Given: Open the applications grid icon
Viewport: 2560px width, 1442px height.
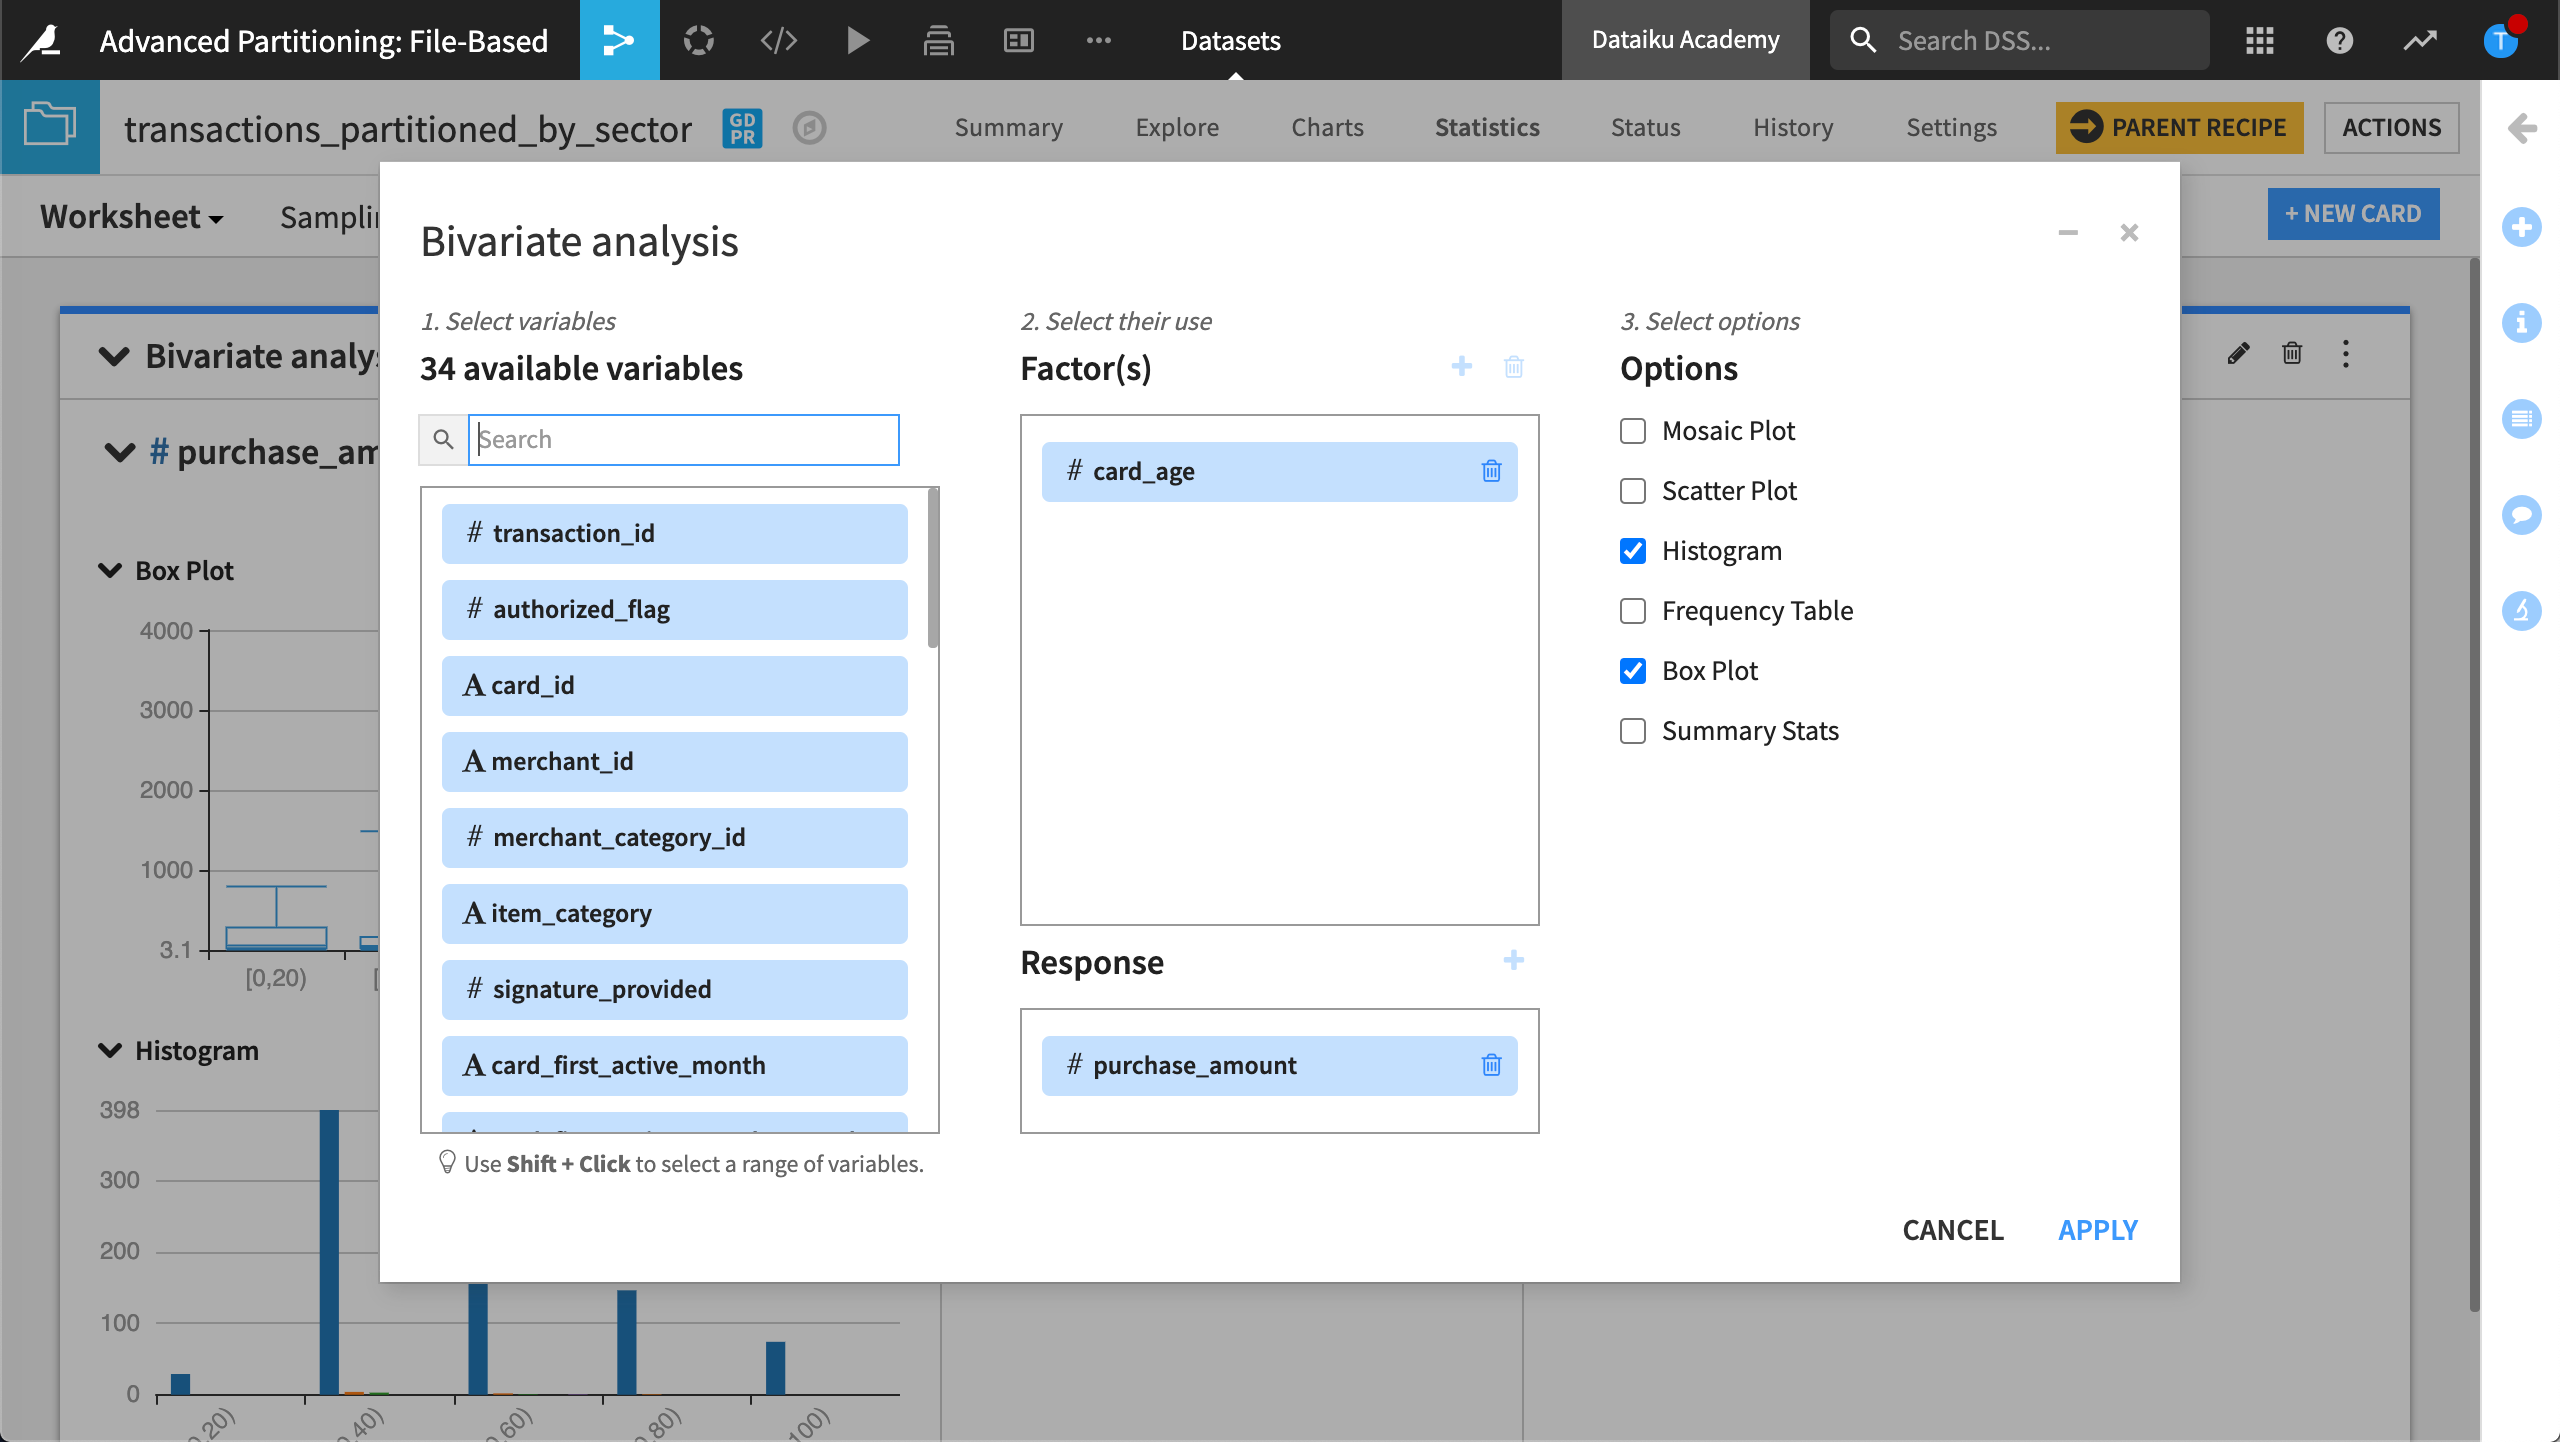Looking at the screenshot, I should [x=2260, y=40].
